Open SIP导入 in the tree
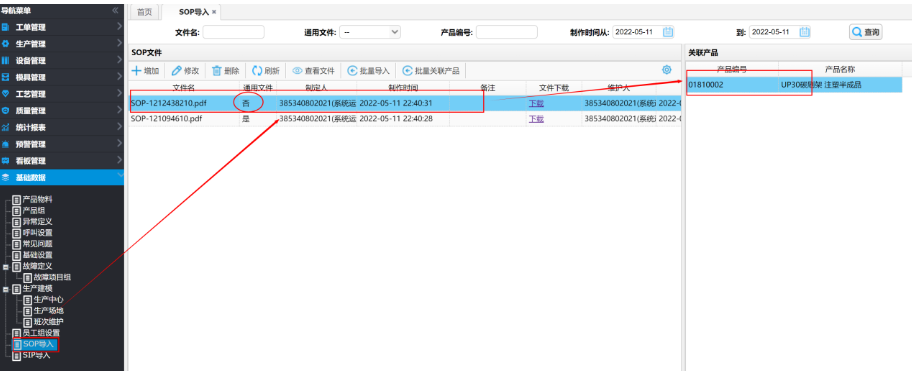 [x=37, y=355]
